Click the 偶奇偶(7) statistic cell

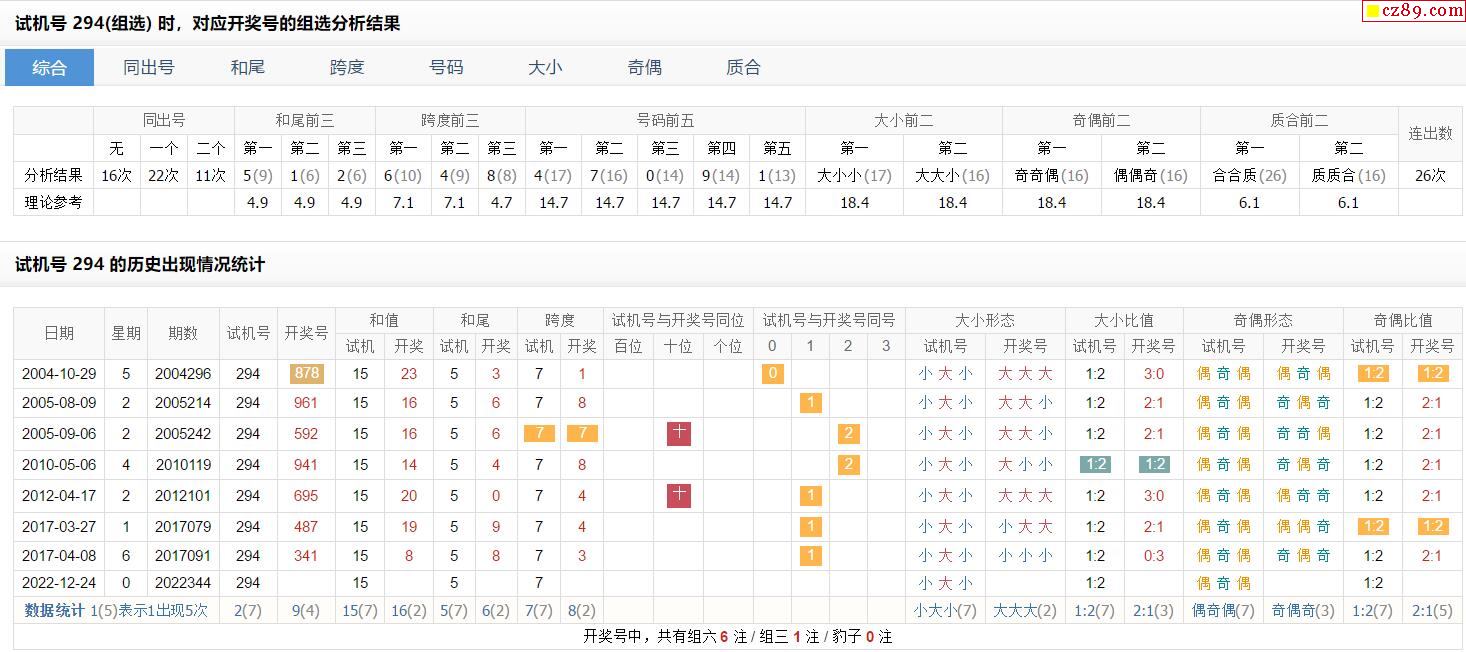1223,610
